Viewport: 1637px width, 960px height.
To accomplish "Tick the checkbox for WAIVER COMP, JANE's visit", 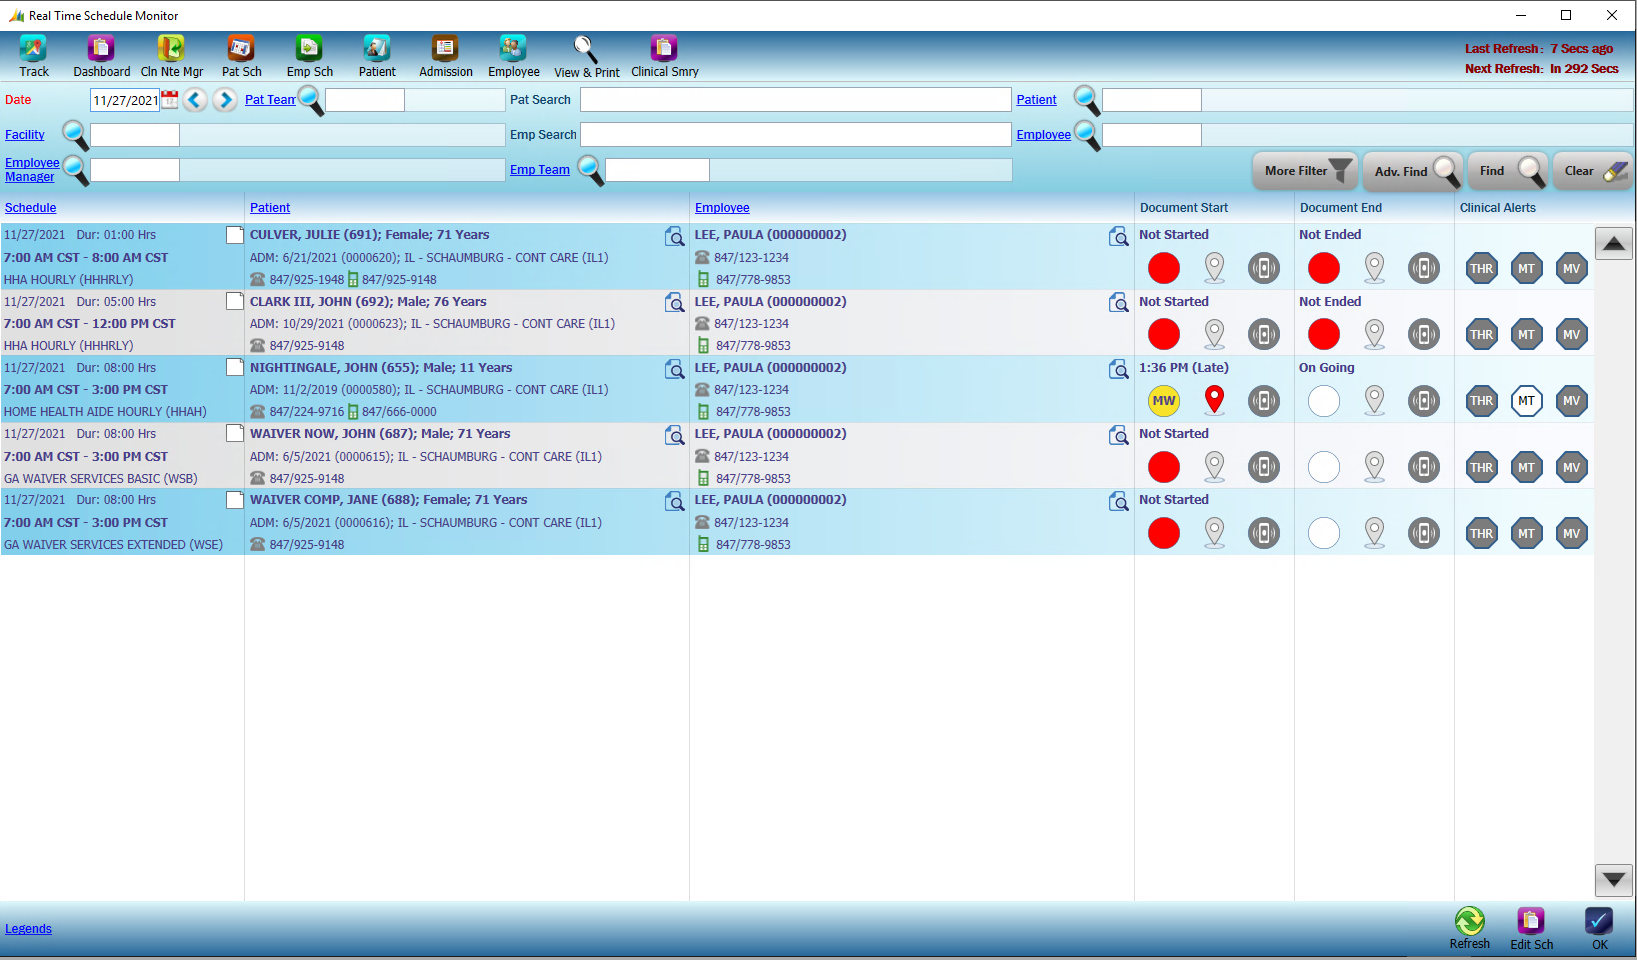I will pos(235,499).
